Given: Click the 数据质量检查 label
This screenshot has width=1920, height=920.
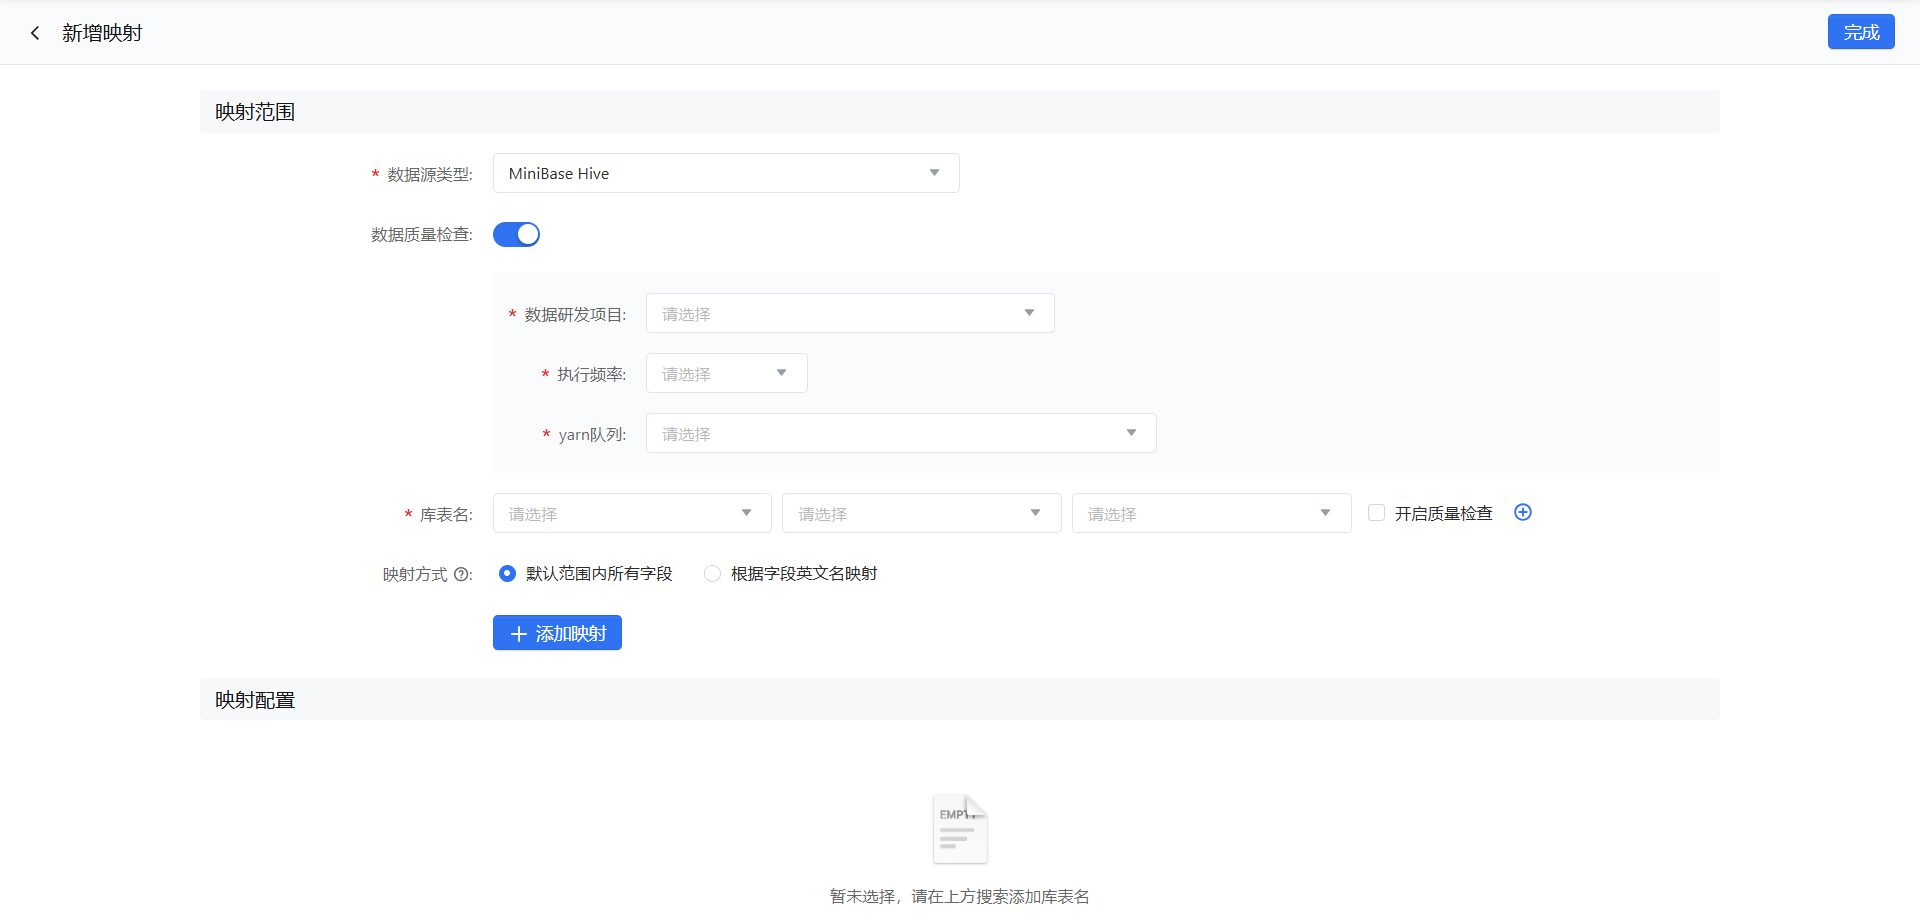Looking at the screenshot, I should click(421, 234).
